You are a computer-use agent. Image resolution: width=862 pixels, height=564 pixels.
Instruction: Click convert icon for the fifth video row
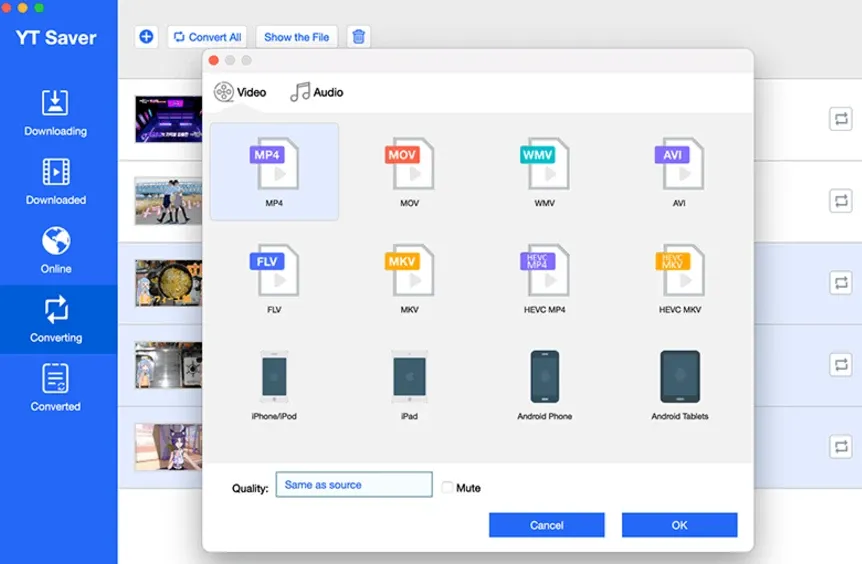click(x=841, y=446)
